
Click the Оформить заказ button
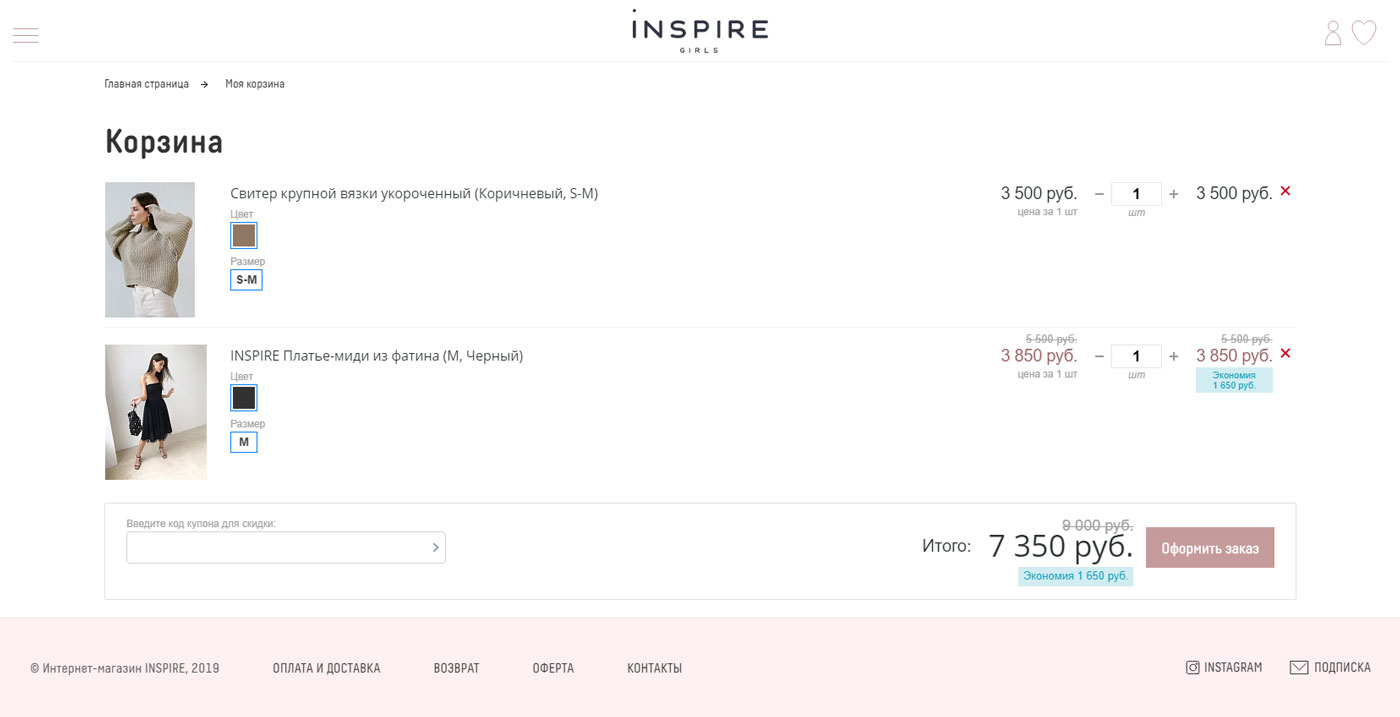click(x=1210, y=548)
